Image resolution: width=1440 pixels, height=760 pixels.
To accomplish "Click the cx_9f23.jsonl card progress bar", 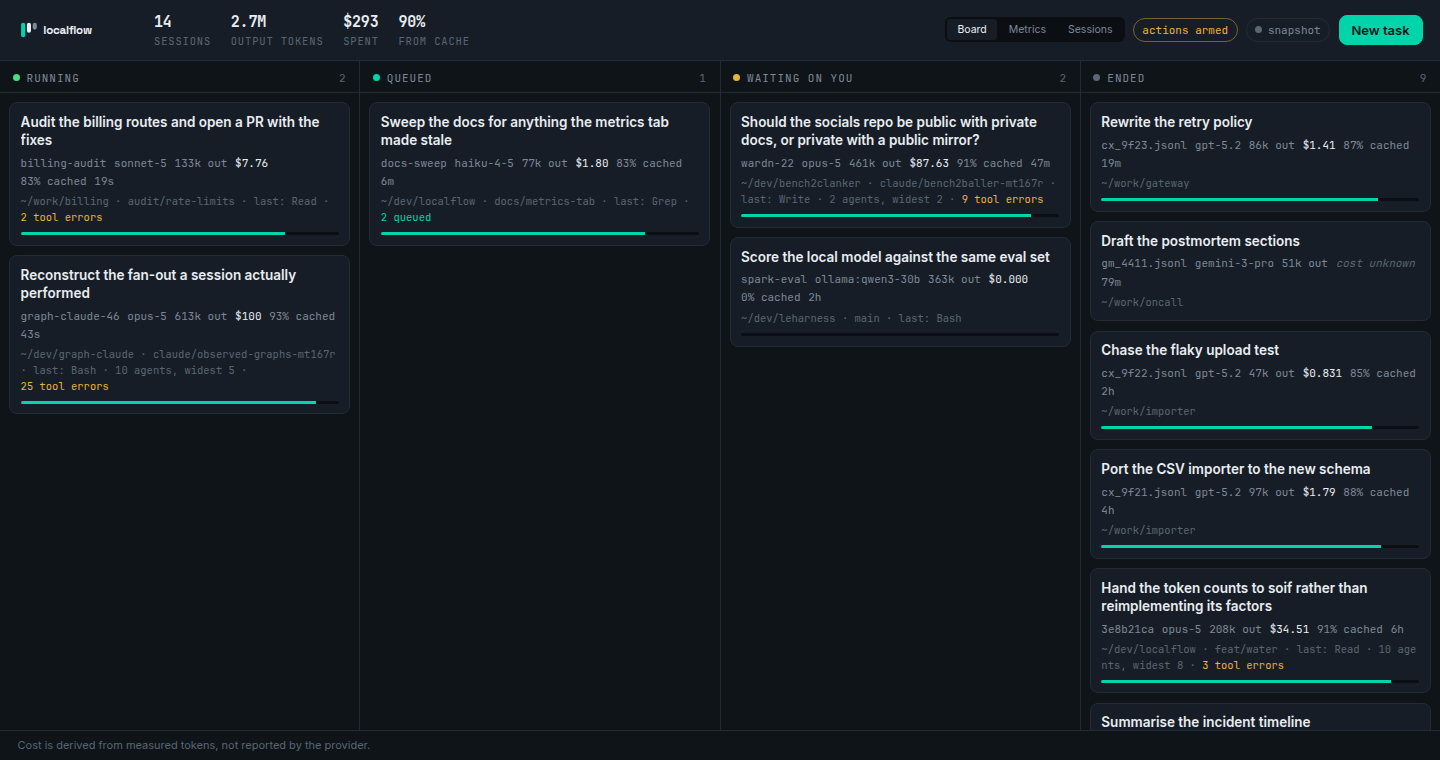I will click(x=1260, y=199).
